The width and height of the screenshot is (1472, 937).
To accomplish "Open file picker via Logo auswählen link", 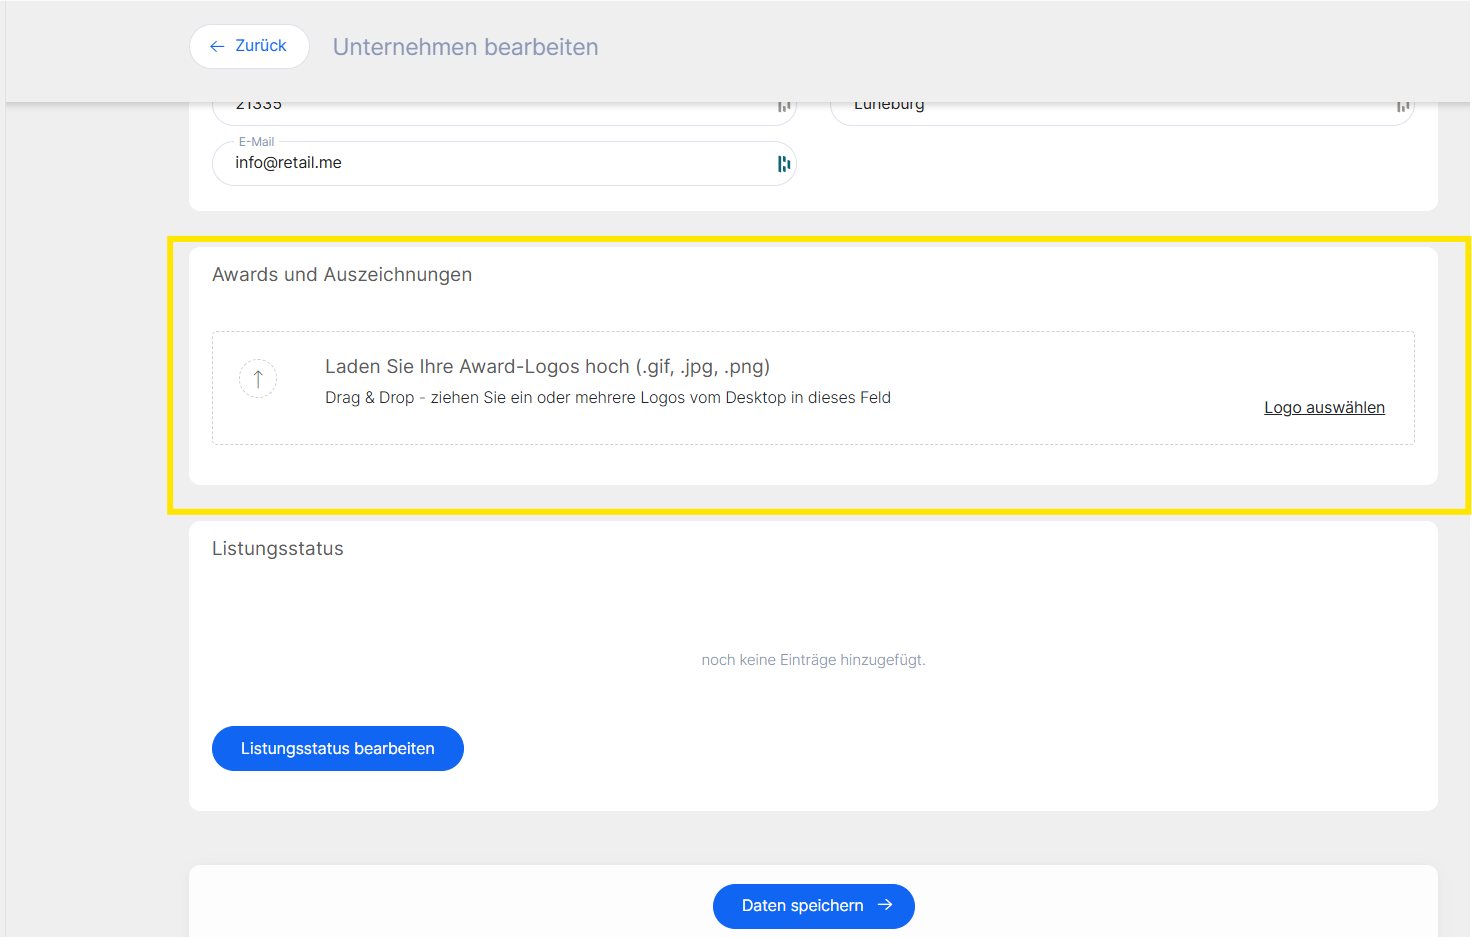I will click(x=1324, y=408).
